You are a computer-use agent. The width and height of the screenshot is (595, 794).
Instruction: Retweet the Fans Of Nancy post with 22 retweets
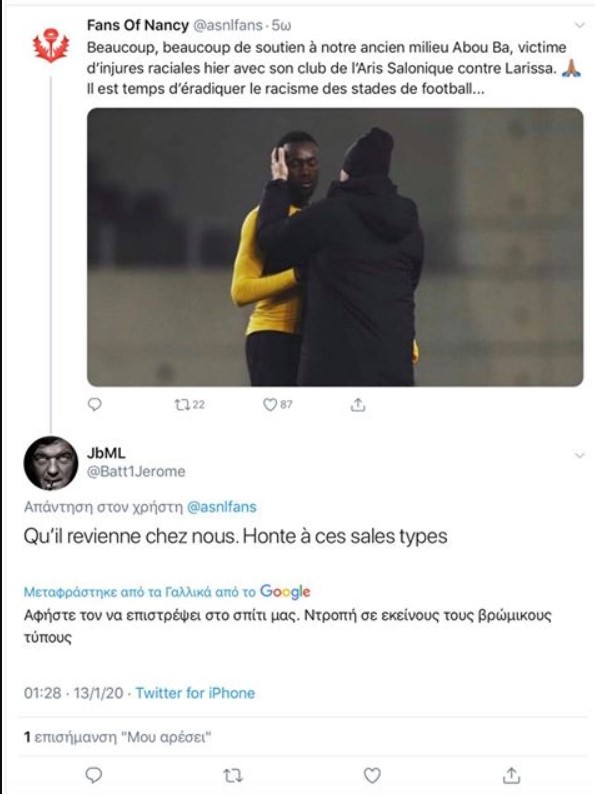click(189, 404)
